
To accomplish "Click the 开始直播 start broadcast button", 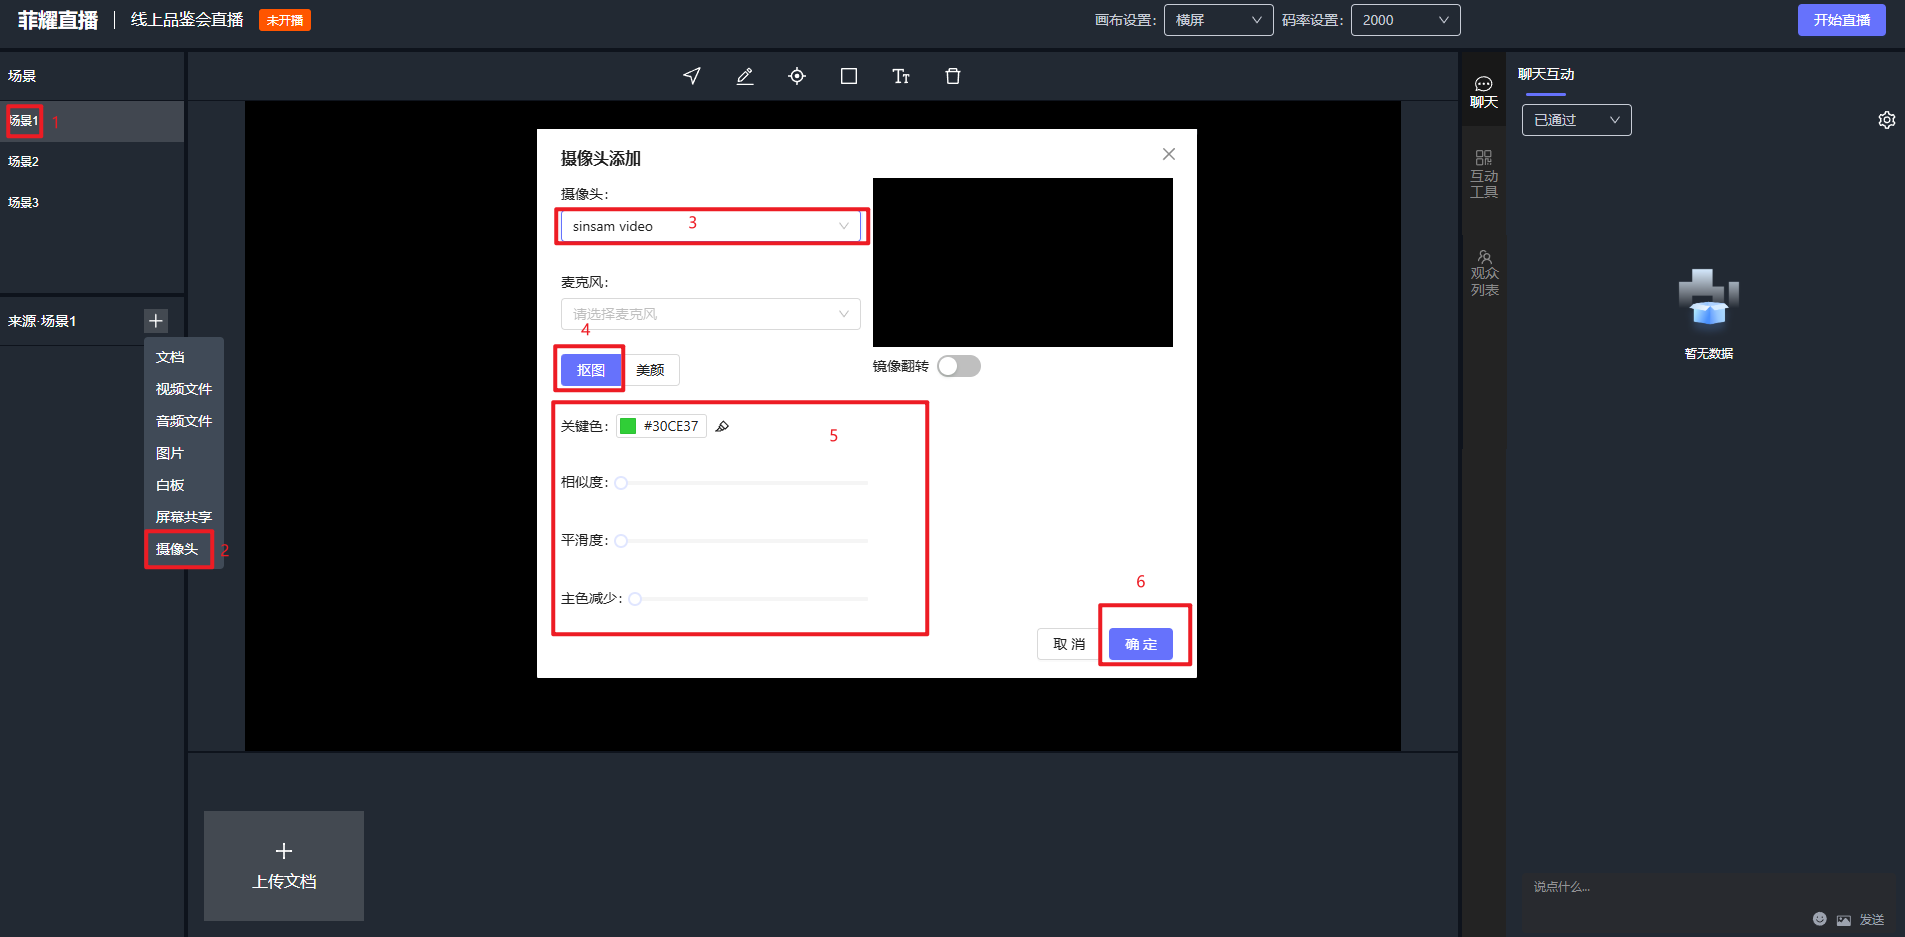I will (x=1840, y=20).
